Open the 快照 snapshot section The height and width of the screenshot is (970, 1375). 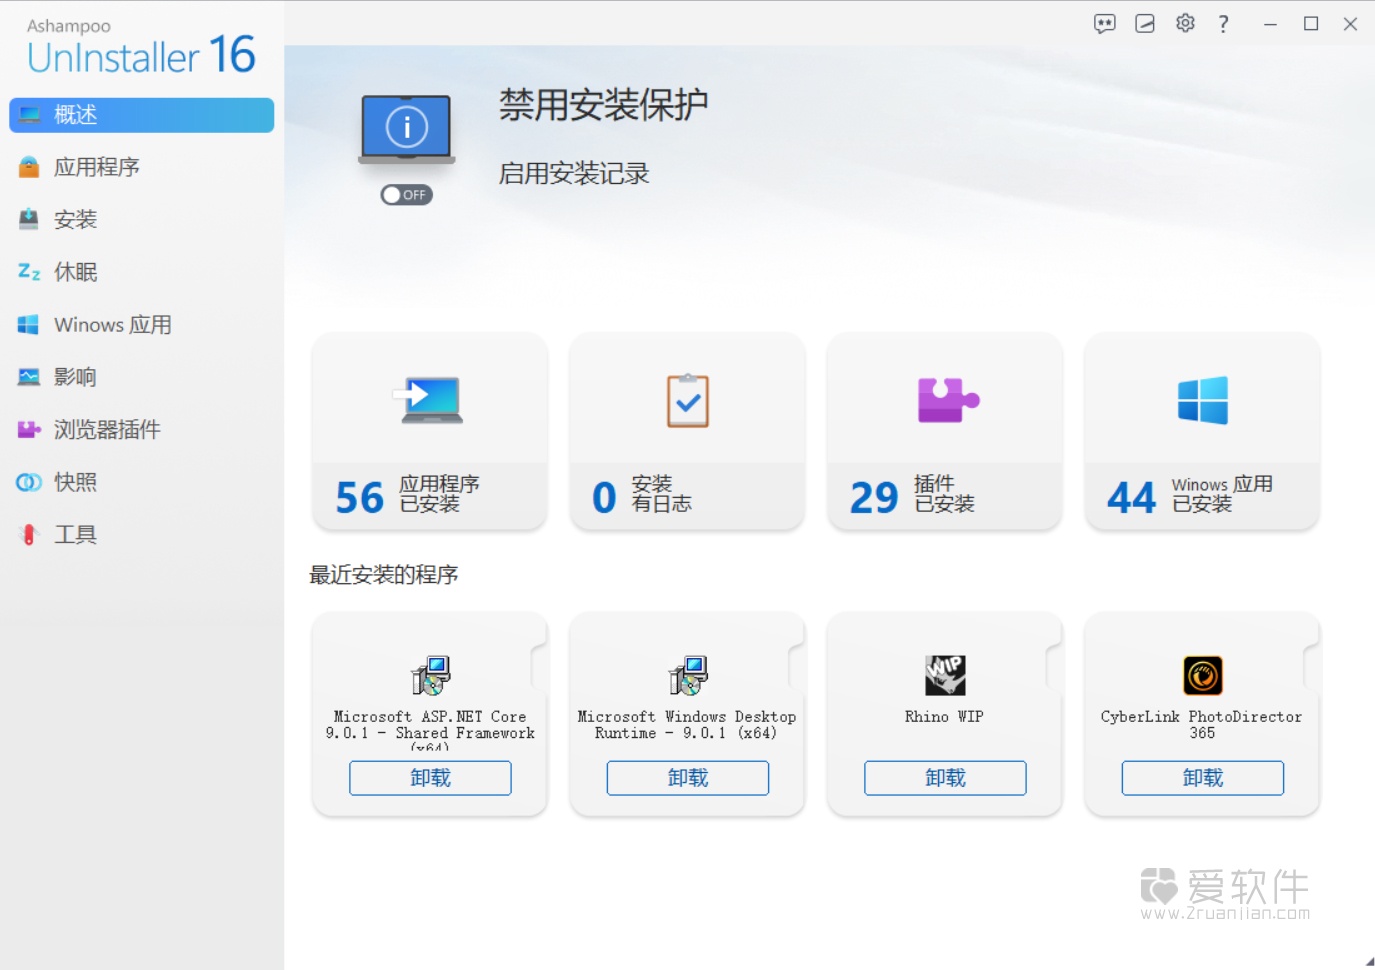(x=74, y=482)
